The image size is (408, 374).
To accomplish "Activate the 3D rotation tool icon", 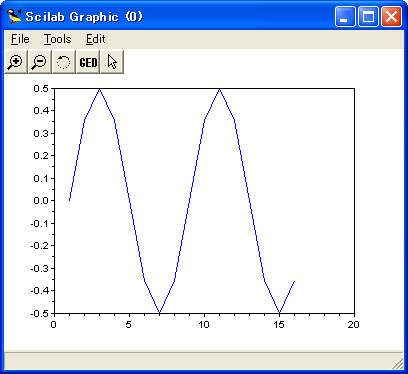I will tap(64, 62).
